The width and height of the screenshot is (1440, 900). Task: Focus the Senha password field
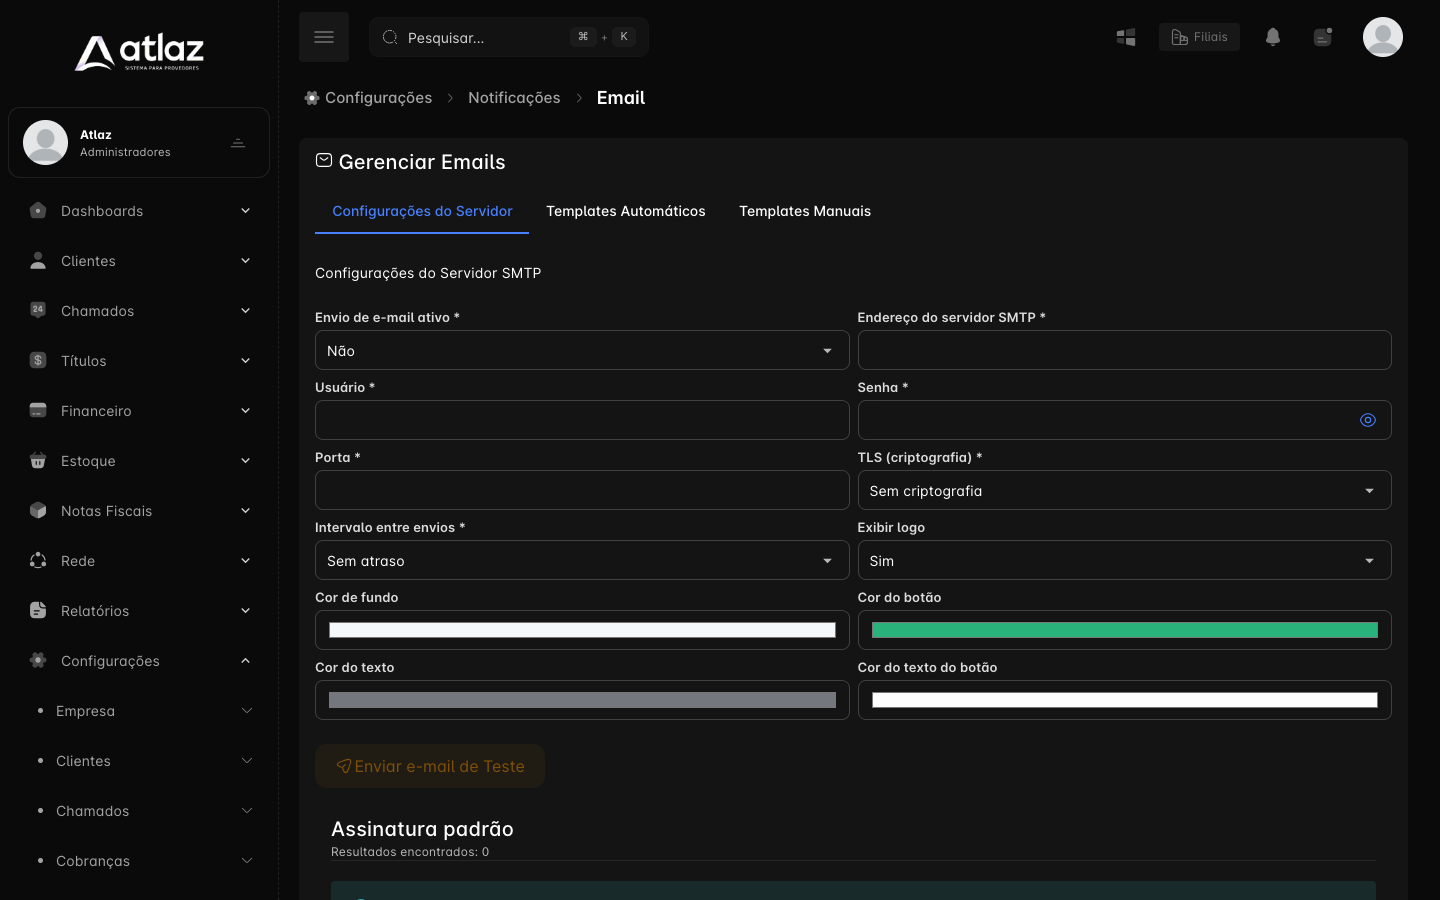tap(1124, 420)
